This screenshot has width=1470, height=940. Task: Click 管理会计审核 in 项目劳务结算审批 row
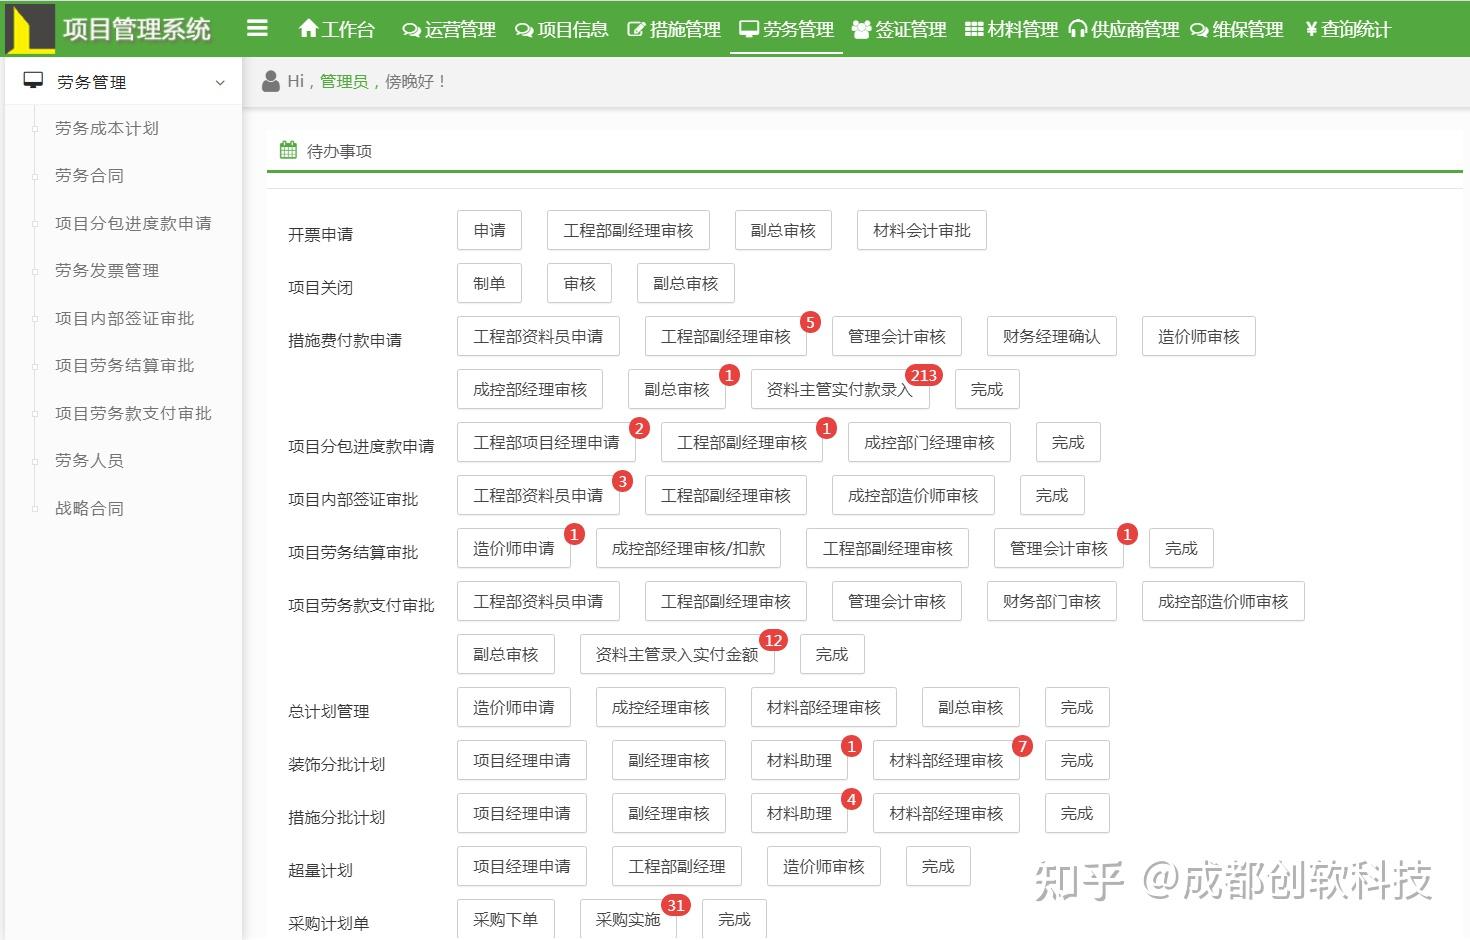pos(1059,548)
